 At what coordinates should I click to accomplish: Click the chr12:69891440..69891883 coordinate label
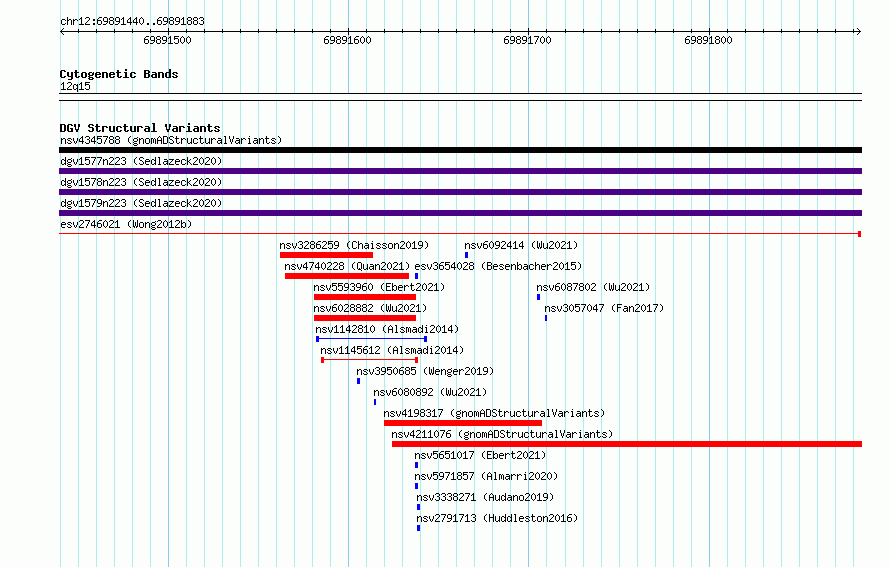click(133, 22)
